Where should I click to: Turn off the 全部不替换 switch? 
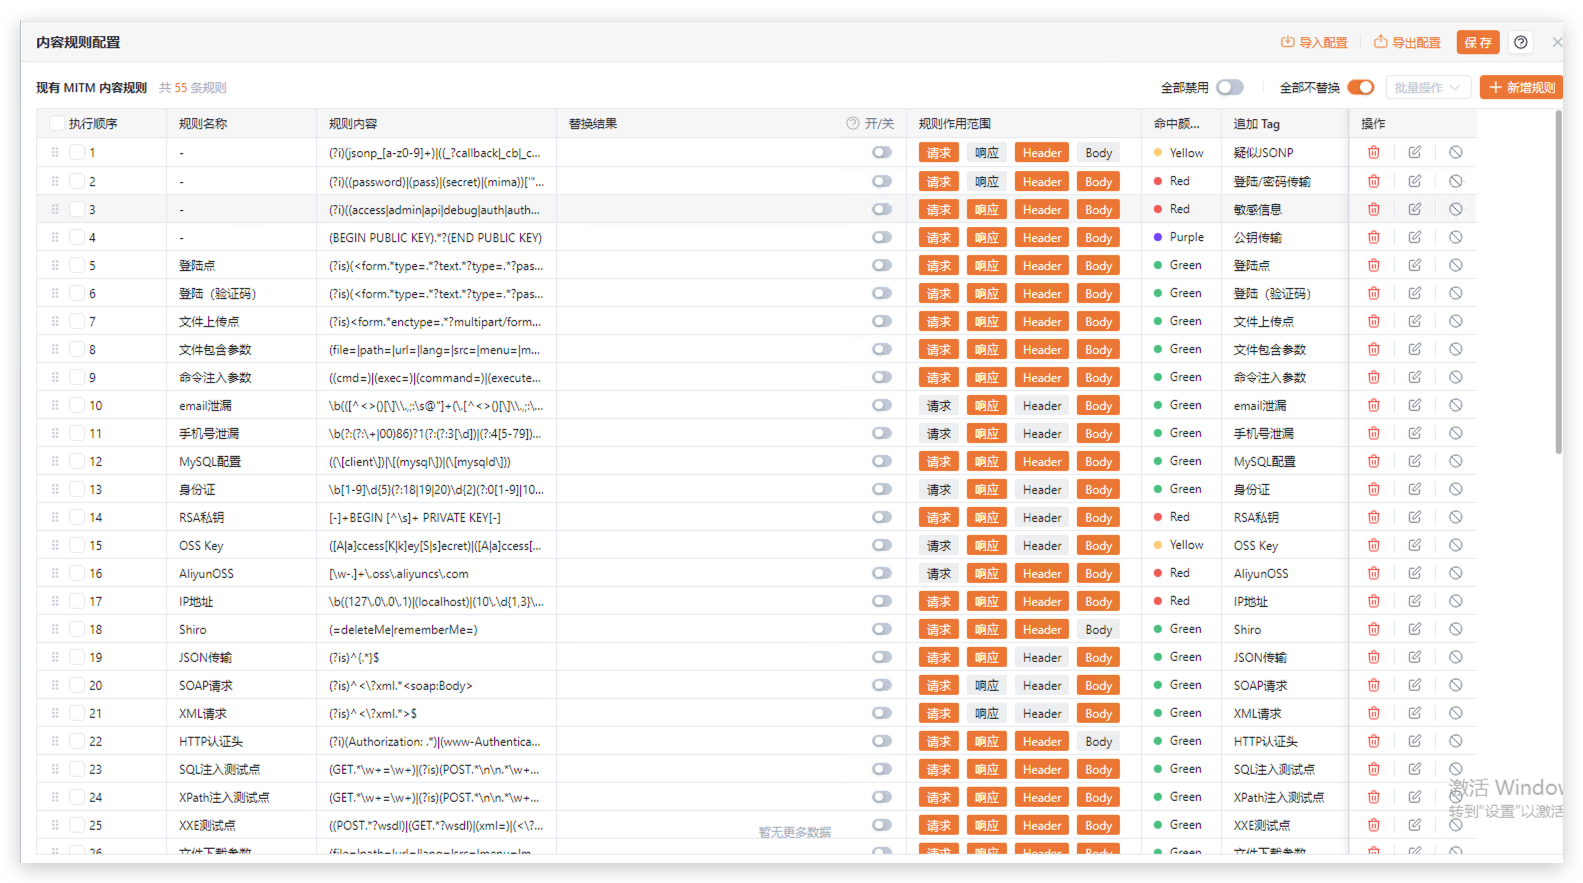[1360, 88]
